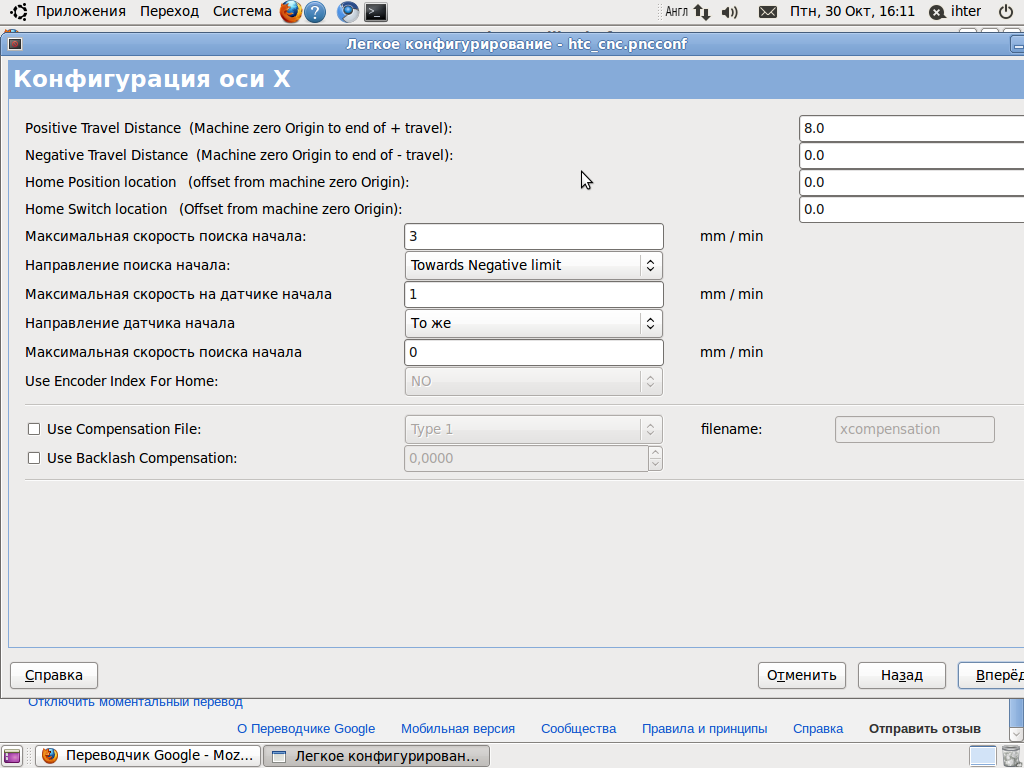Click the blue globe browser launcher

(x=347, y=12)
